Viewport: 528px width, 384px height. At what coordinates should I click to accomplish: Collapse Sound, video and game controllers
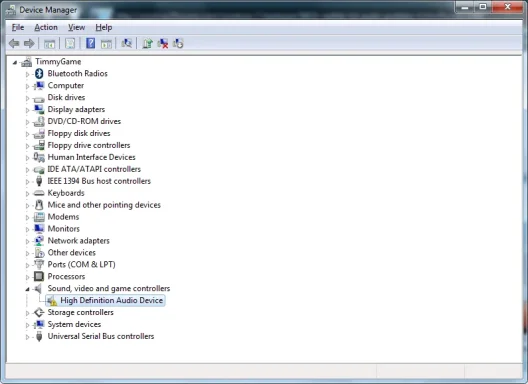tap(27, 289)
